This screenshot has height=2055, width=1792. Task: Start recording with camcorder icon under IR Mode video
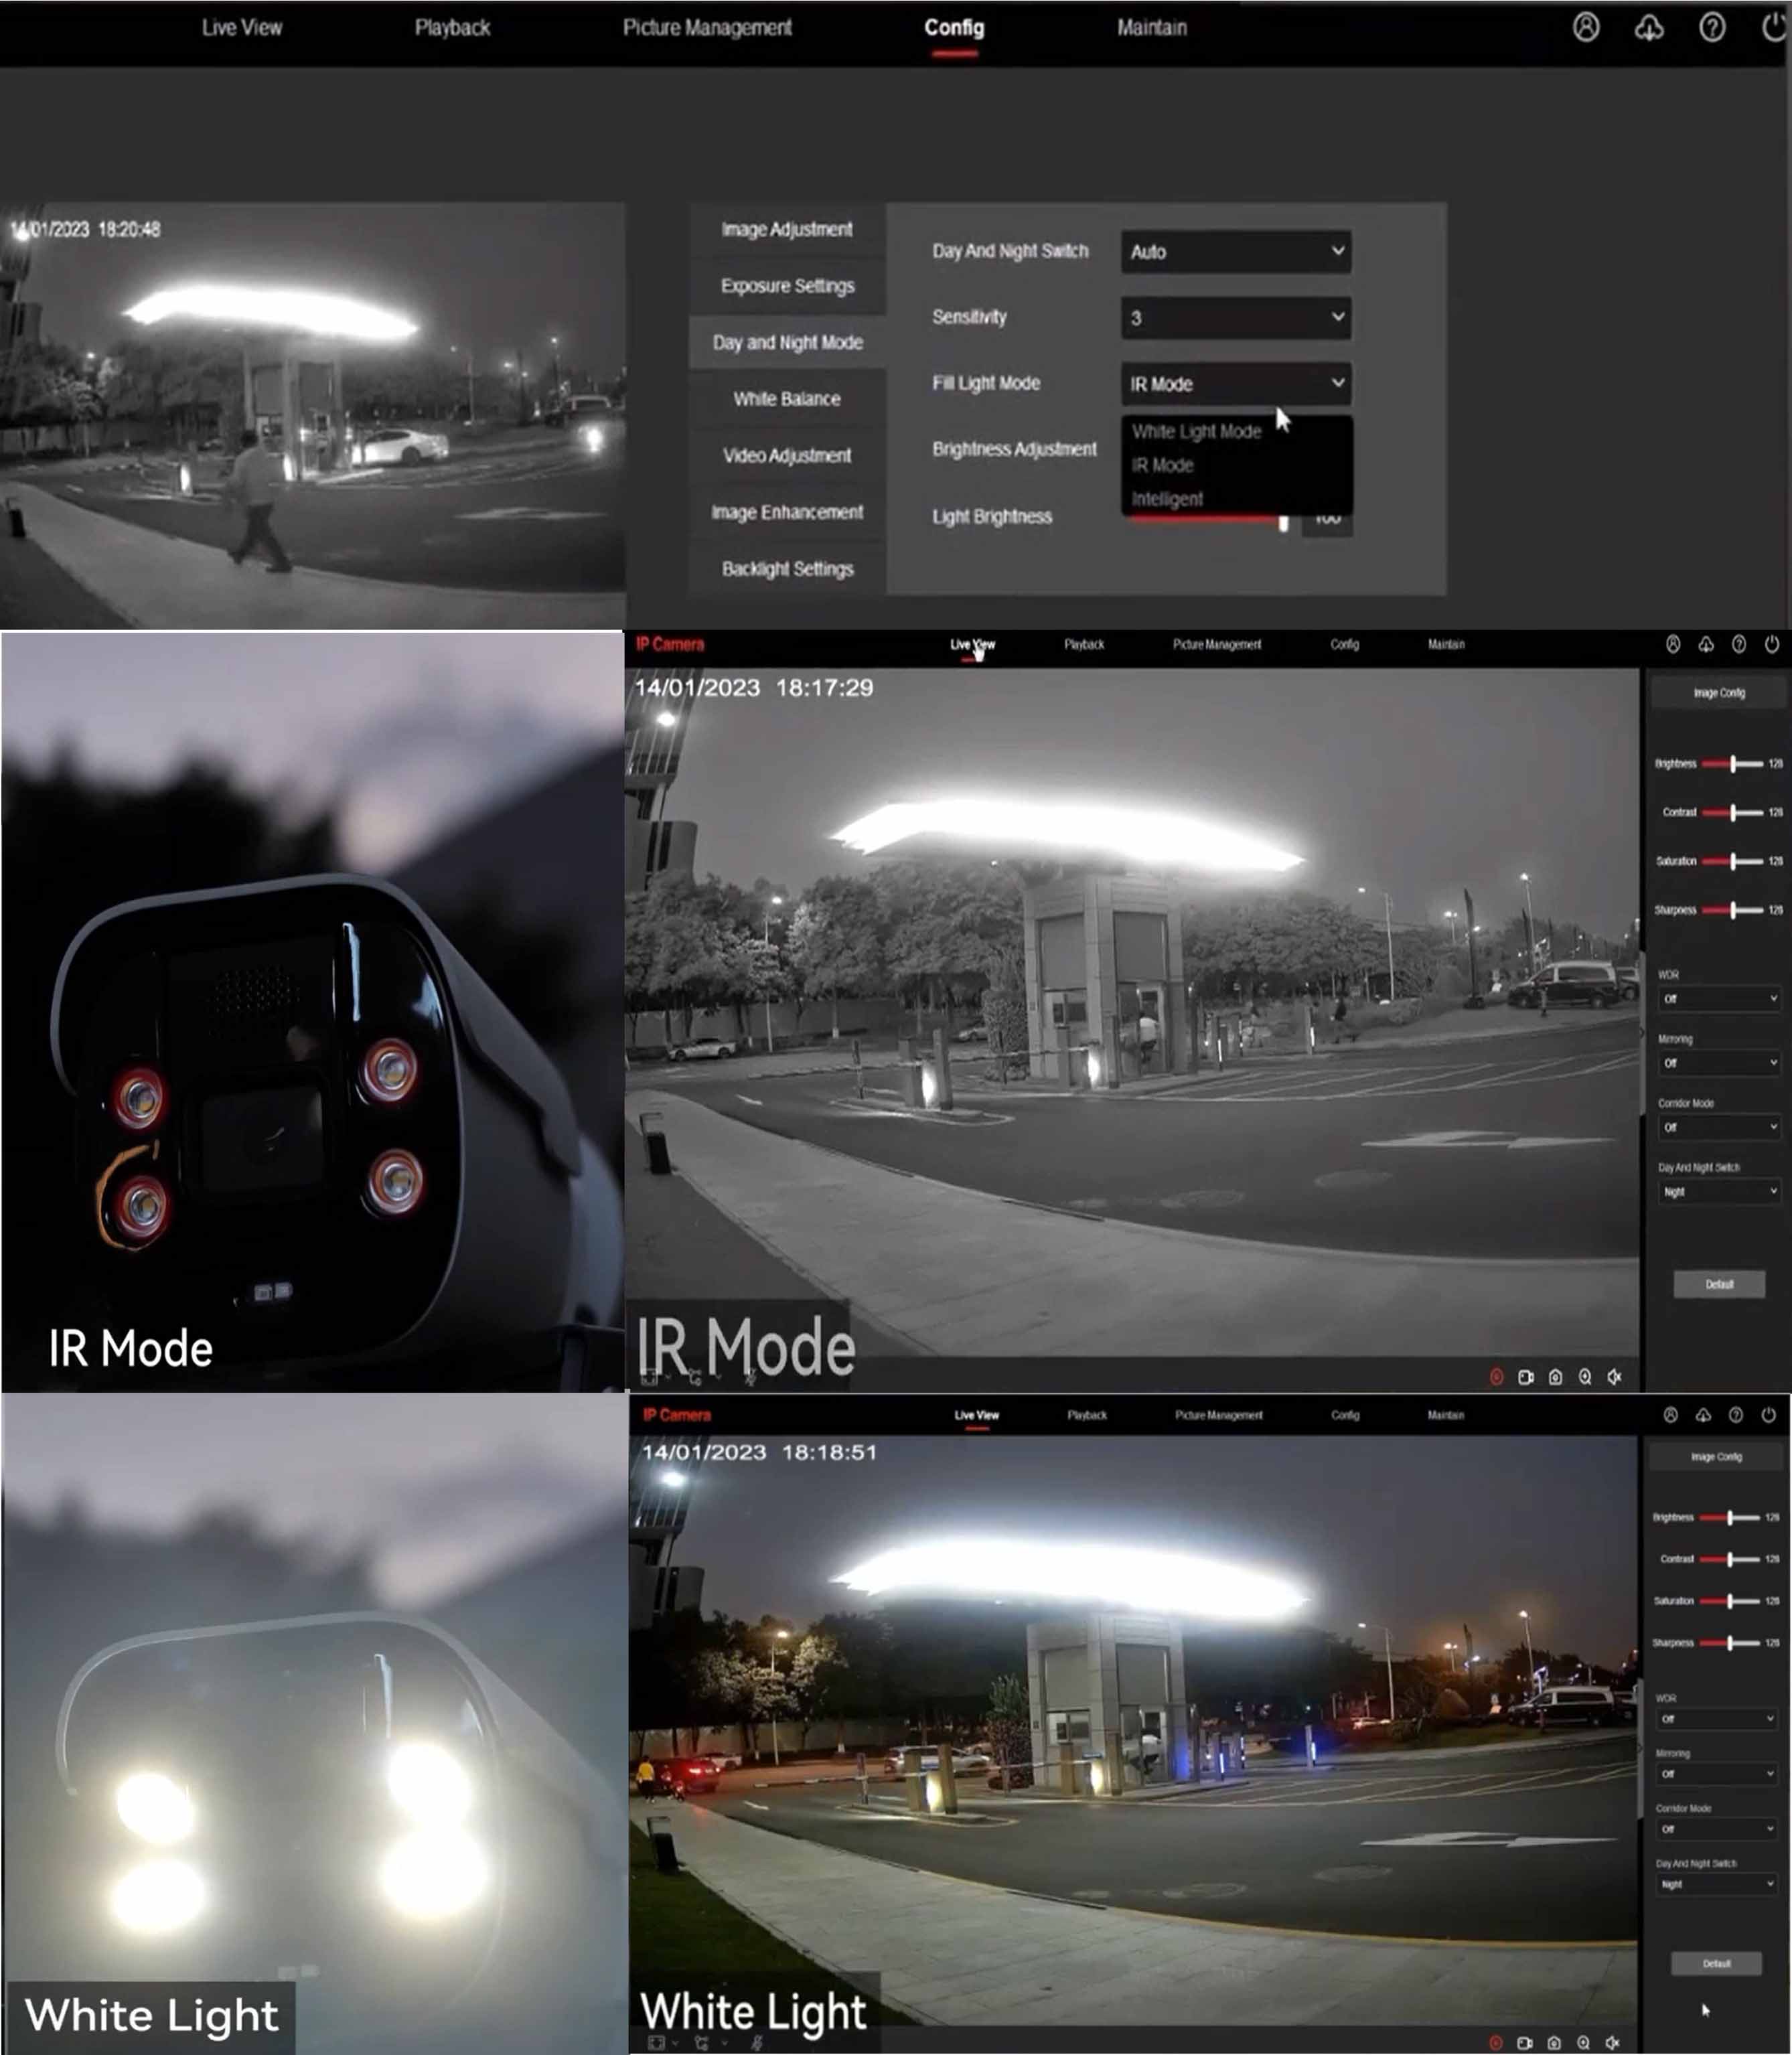[1526, 1377]
